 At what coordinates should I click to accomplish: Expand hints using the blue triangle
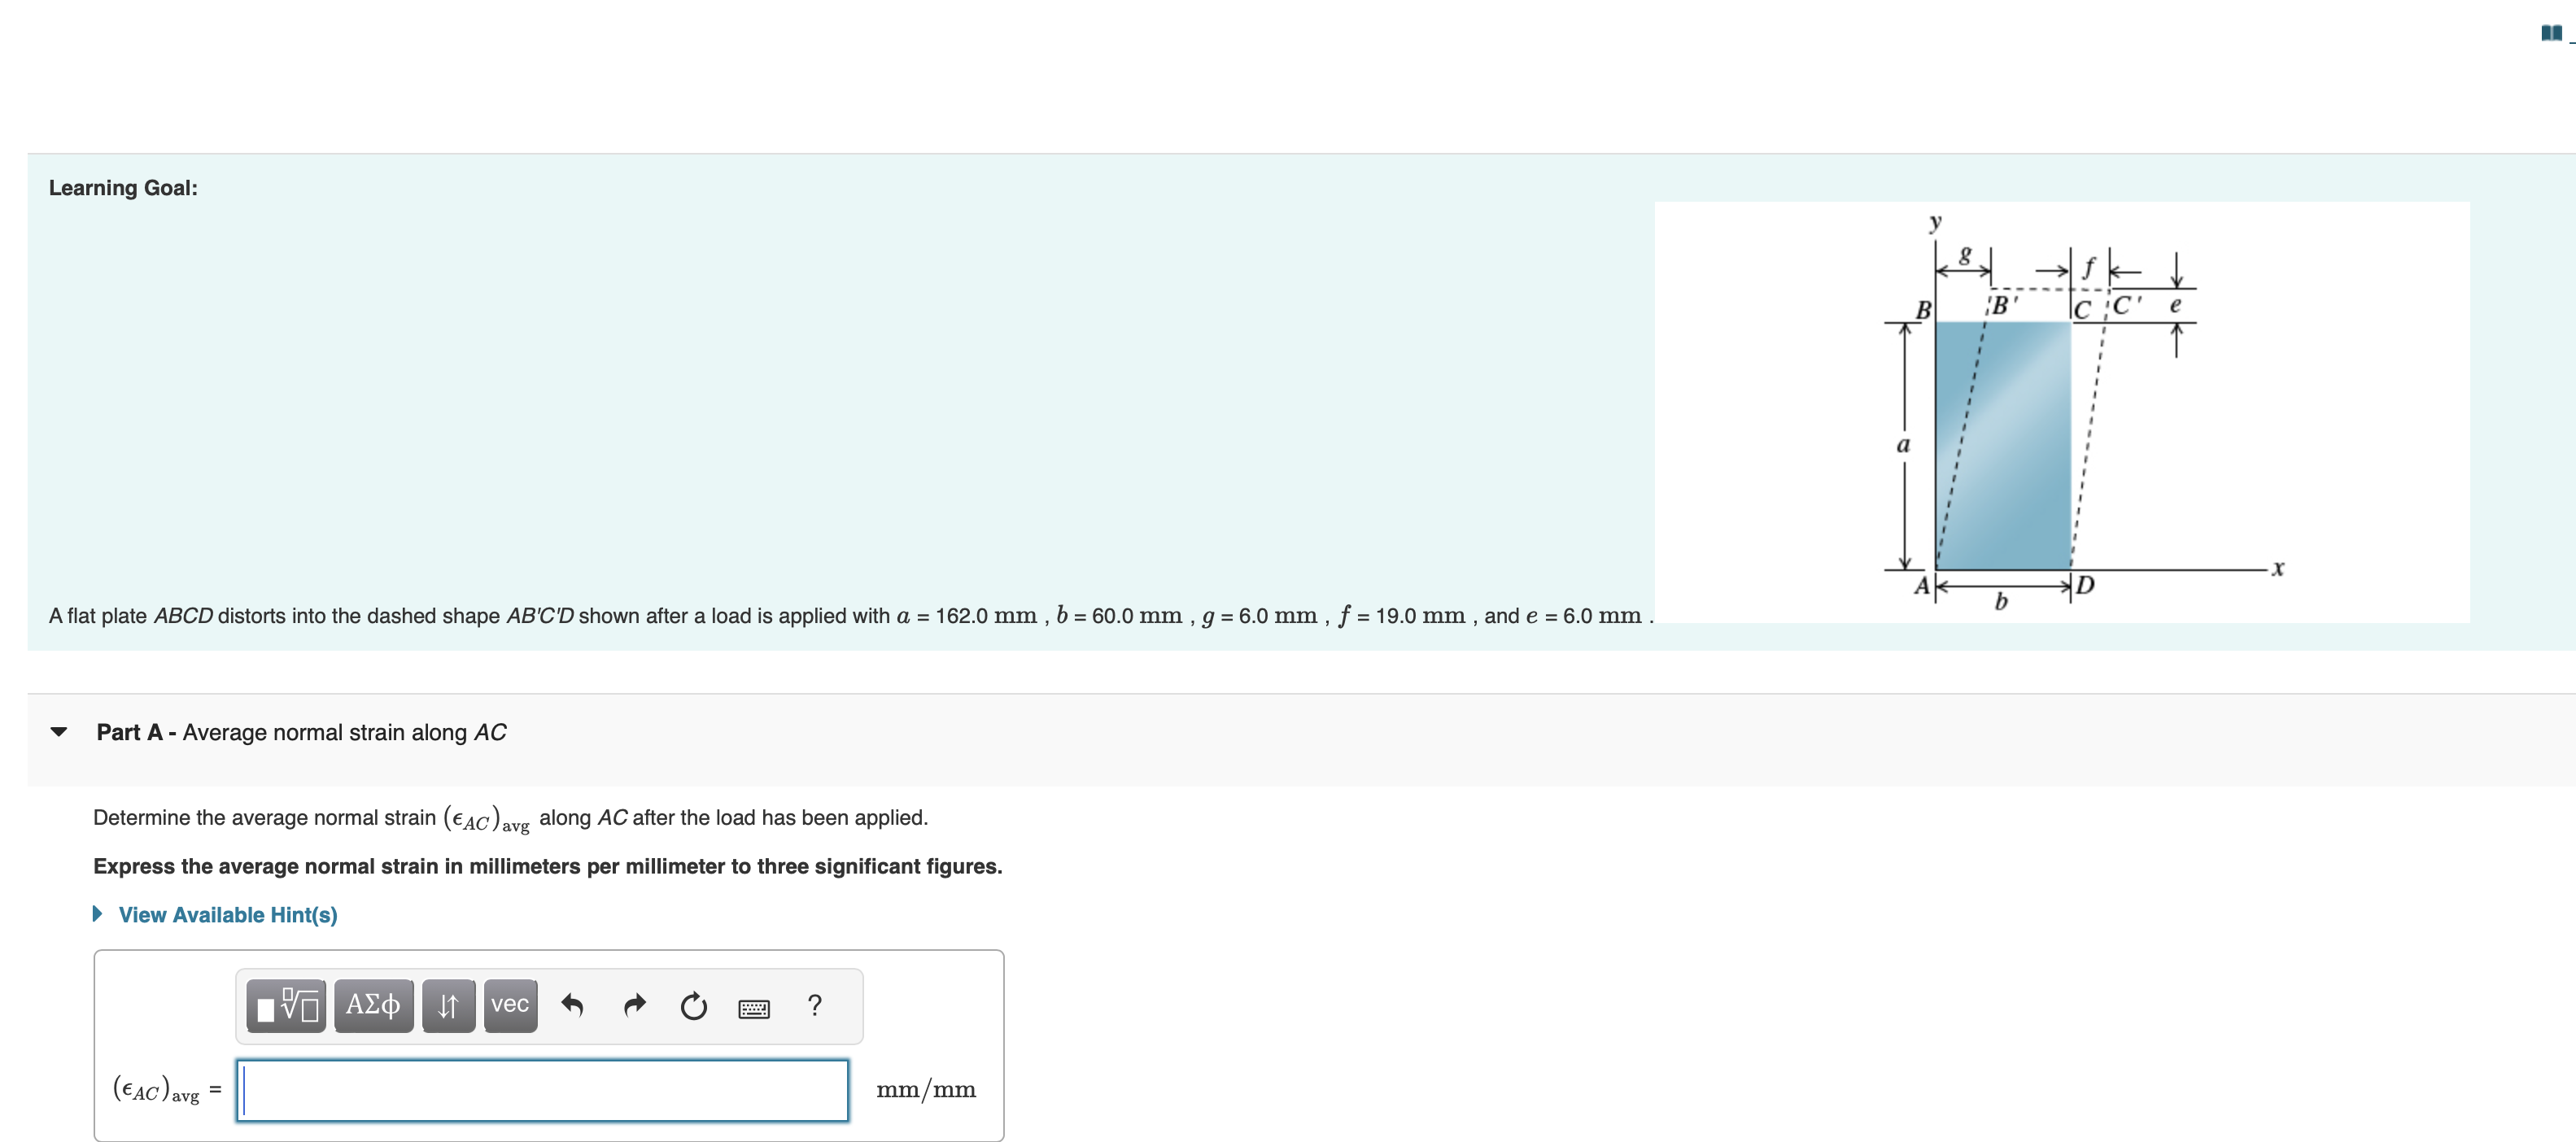coord(98,914)
